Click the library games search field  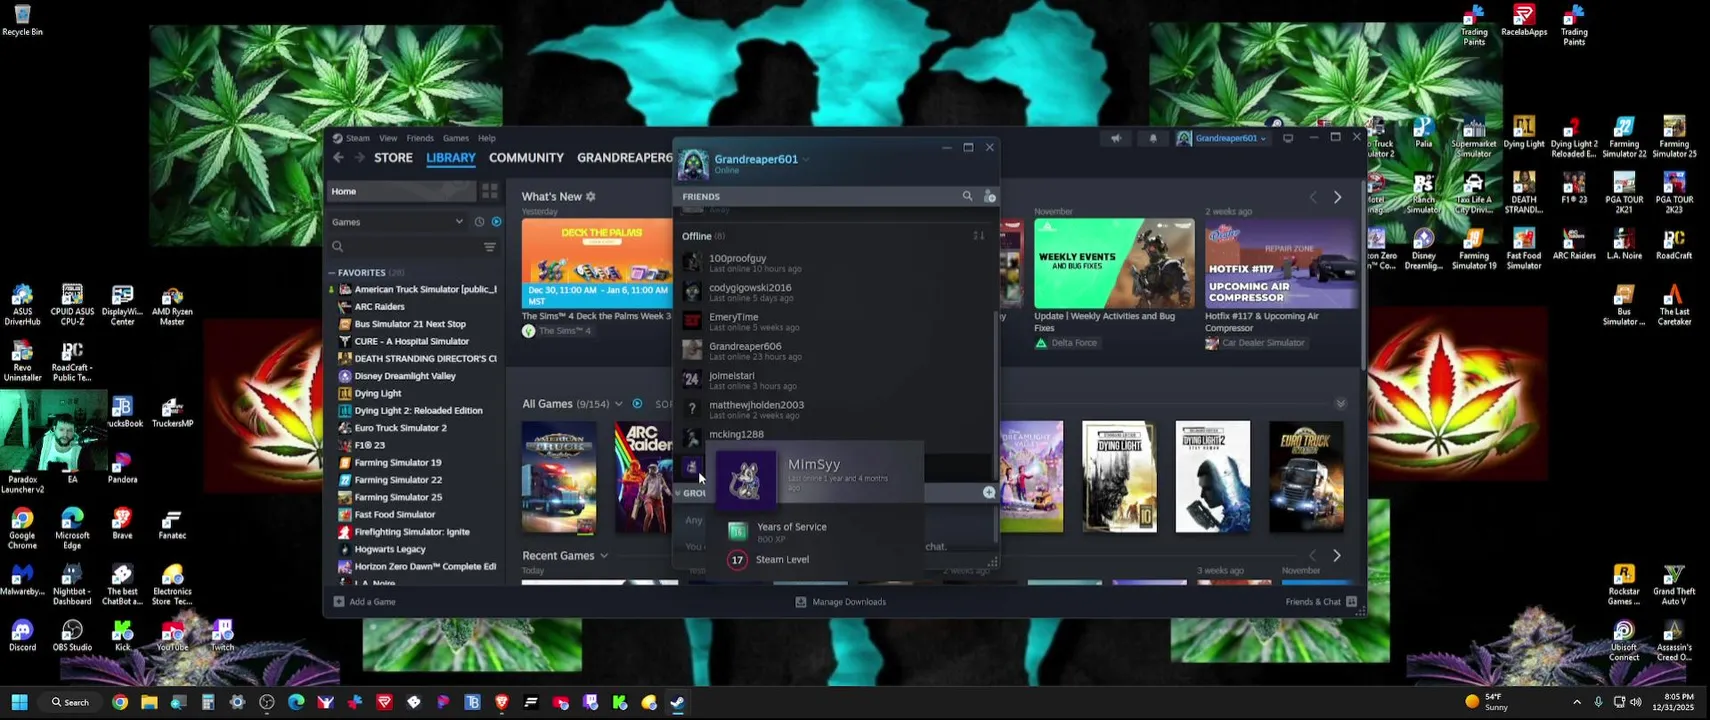(x=406, y=247)
